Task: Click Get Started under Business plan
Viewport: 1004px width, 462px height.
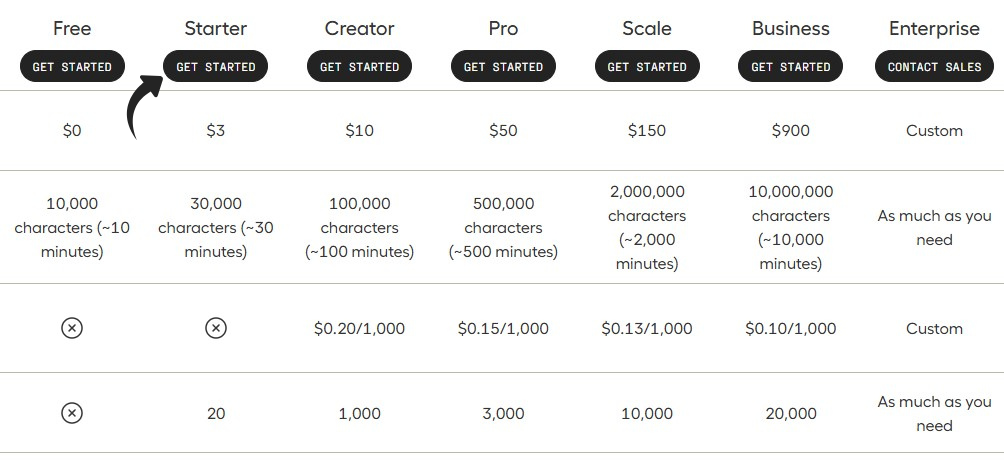Action: [x=790, y=67]
